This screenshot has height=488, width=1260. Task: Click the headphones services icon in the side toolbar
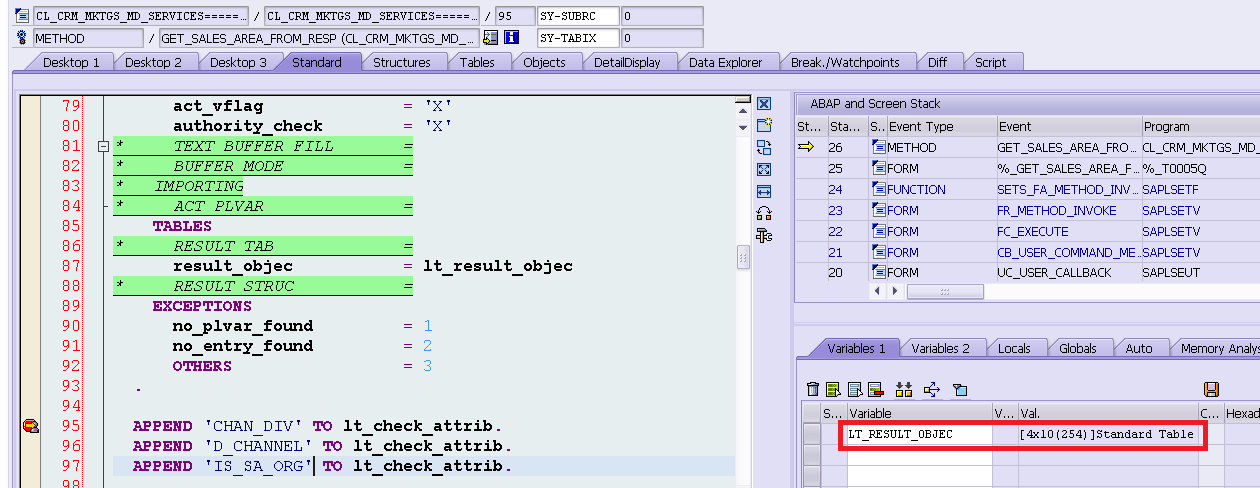764,213
